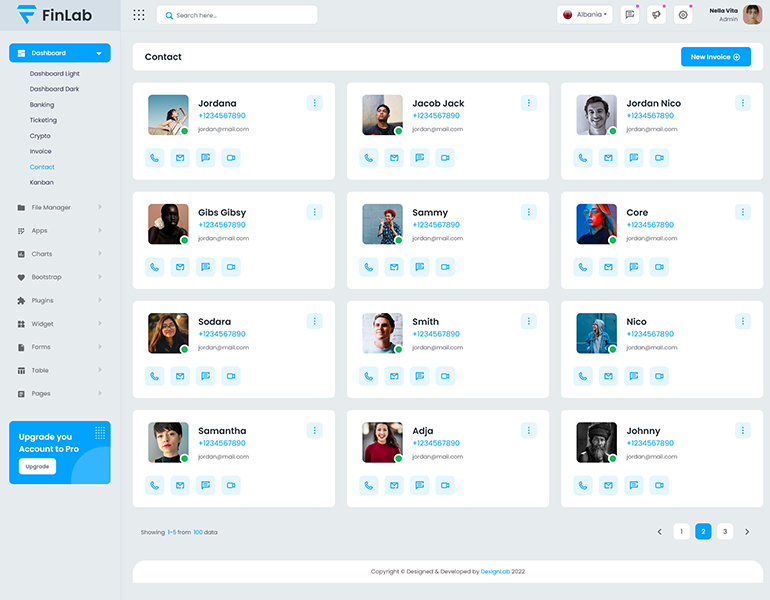Open the settings gear icon in header
770x600 pixels.
point(683,15)
